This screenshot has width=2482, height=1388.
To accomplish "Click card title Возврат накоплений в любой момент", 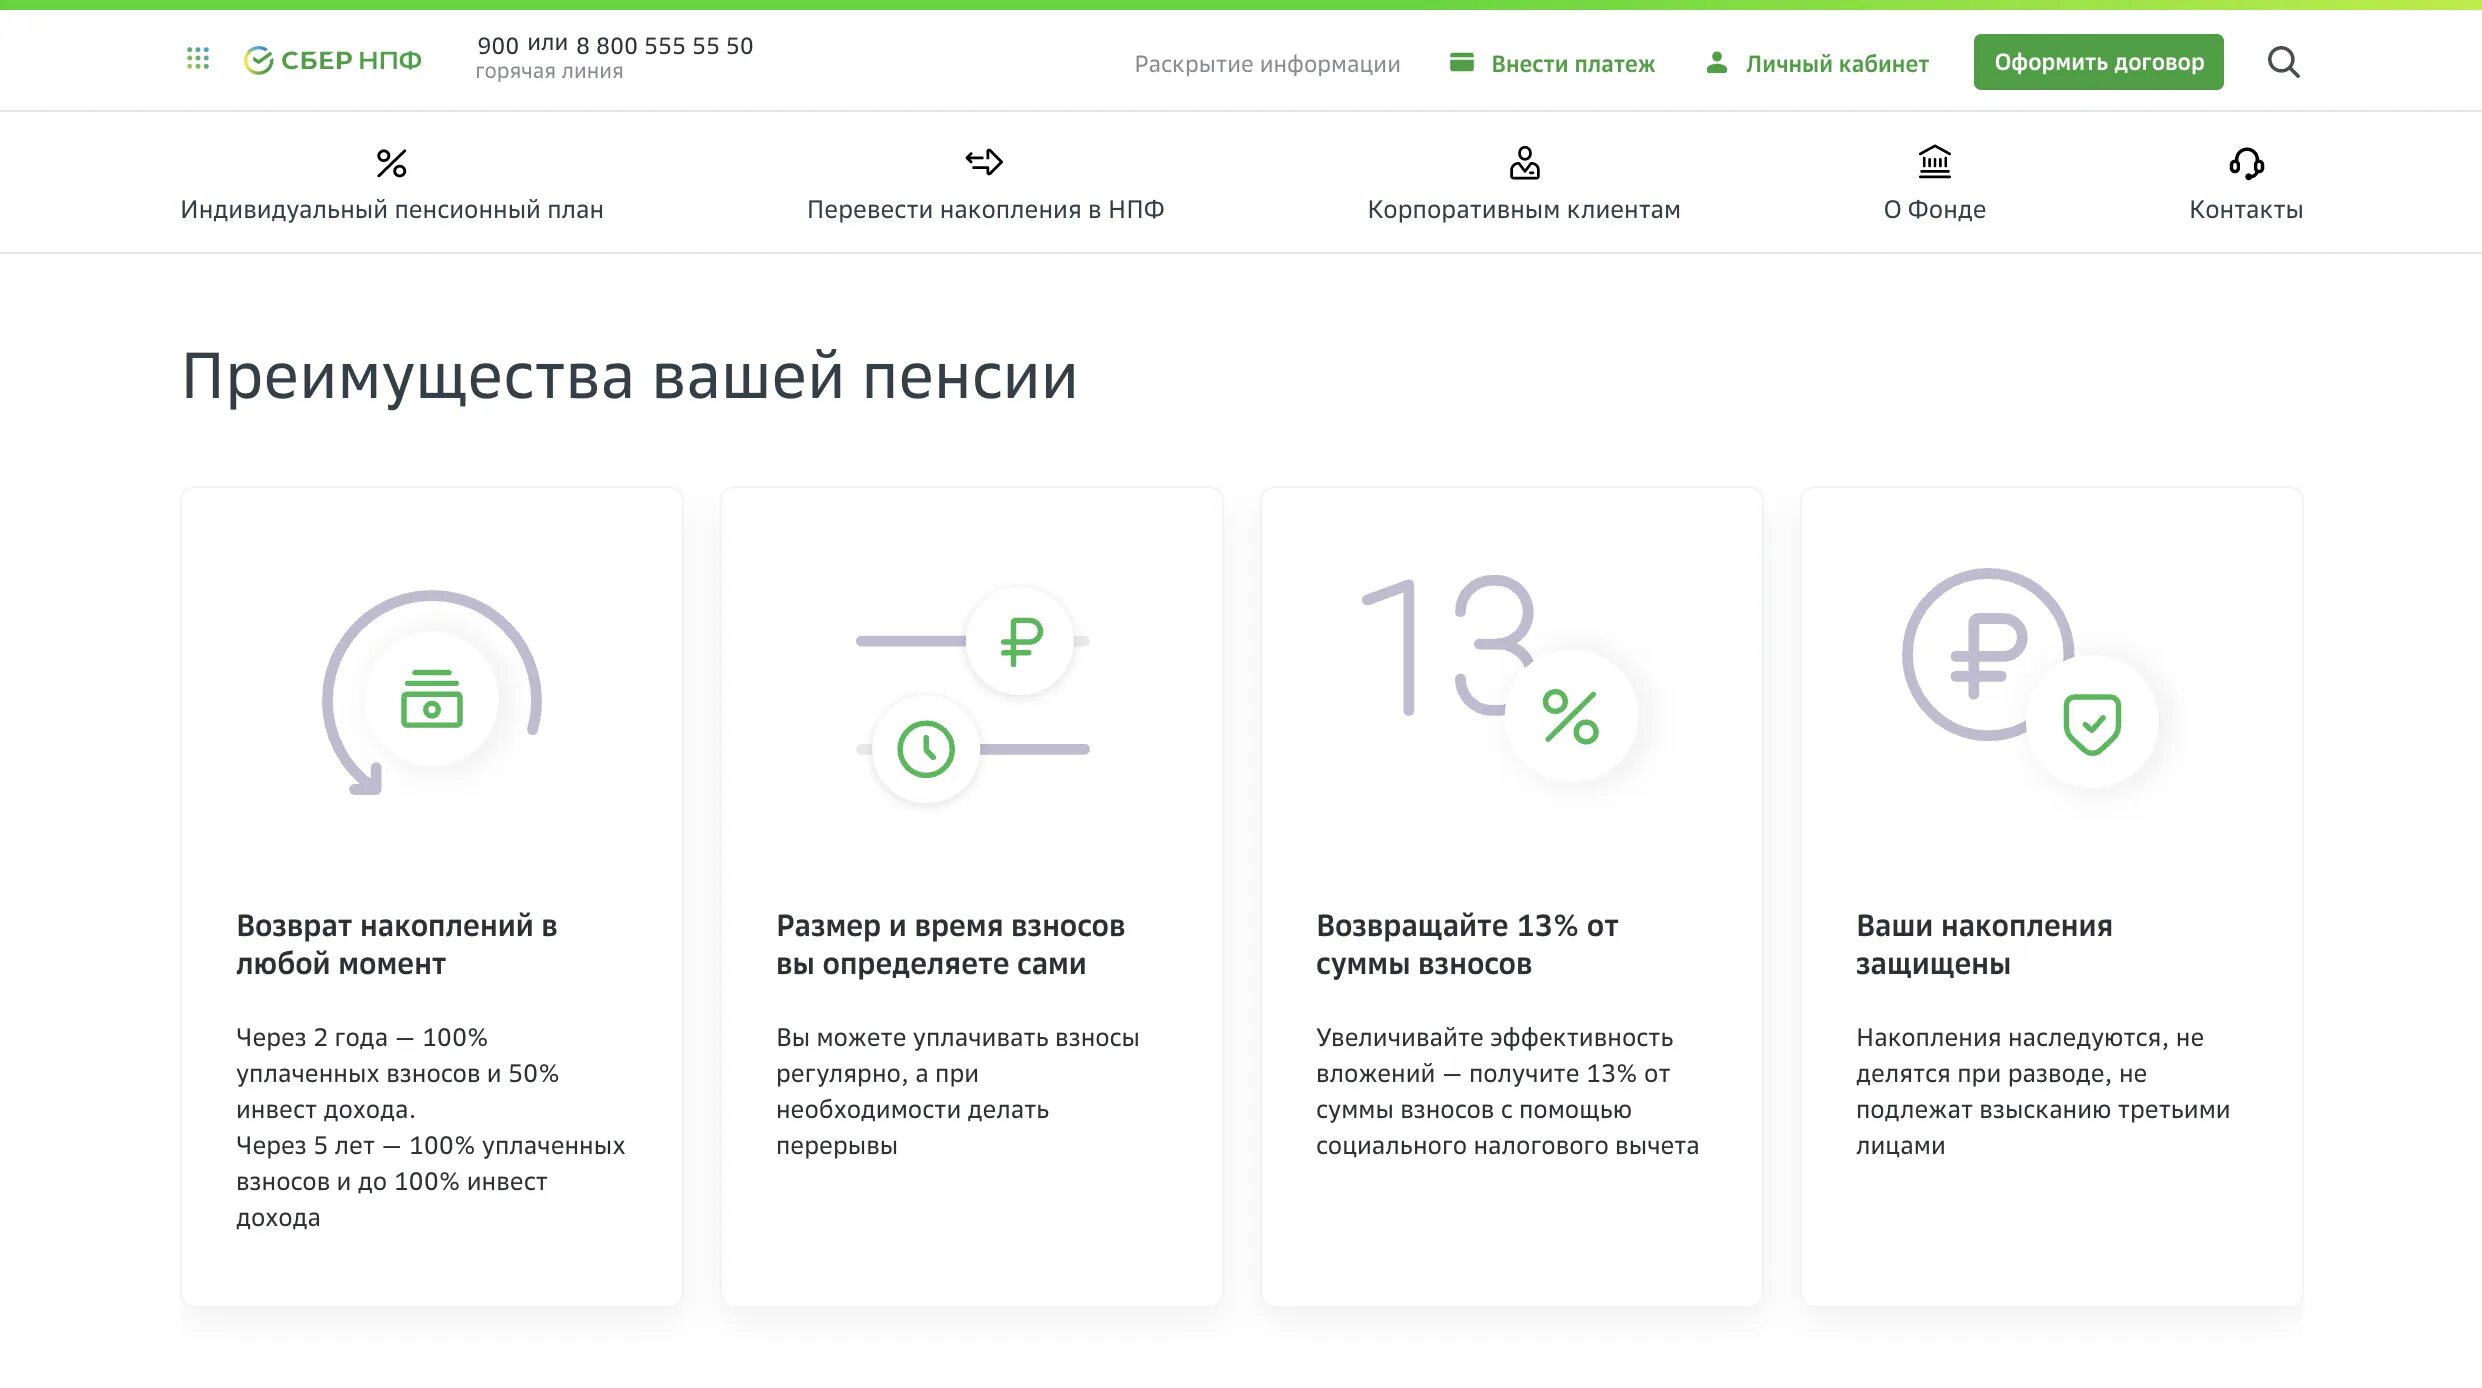I will (x=396, y=945).
